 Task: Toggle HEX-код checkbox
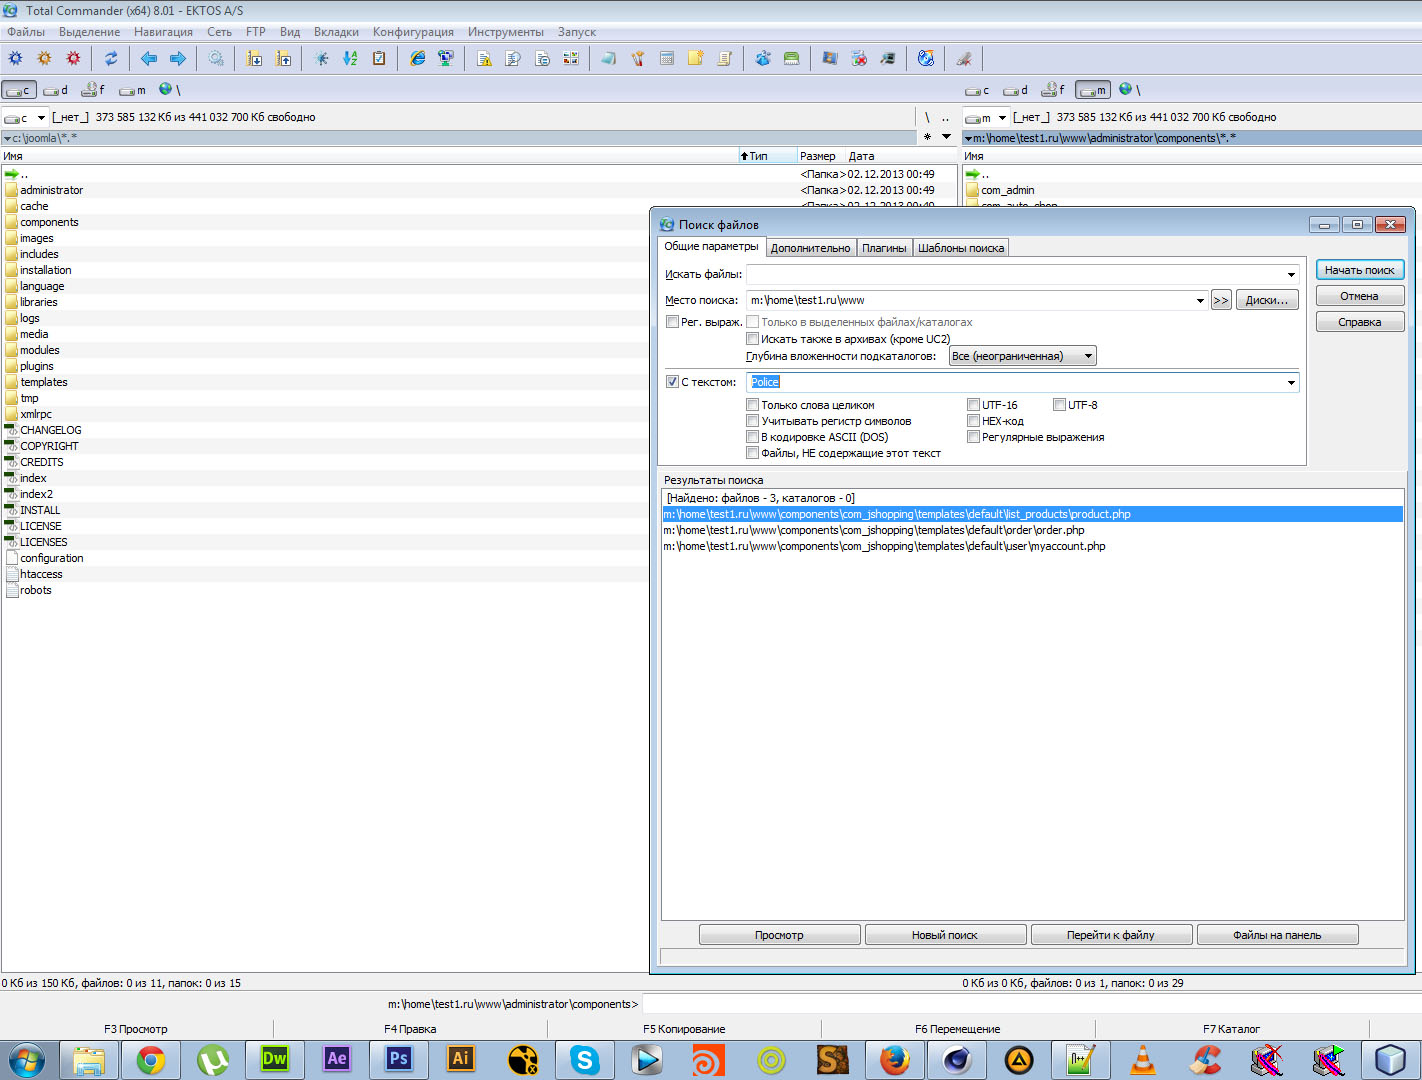(973, 421)
